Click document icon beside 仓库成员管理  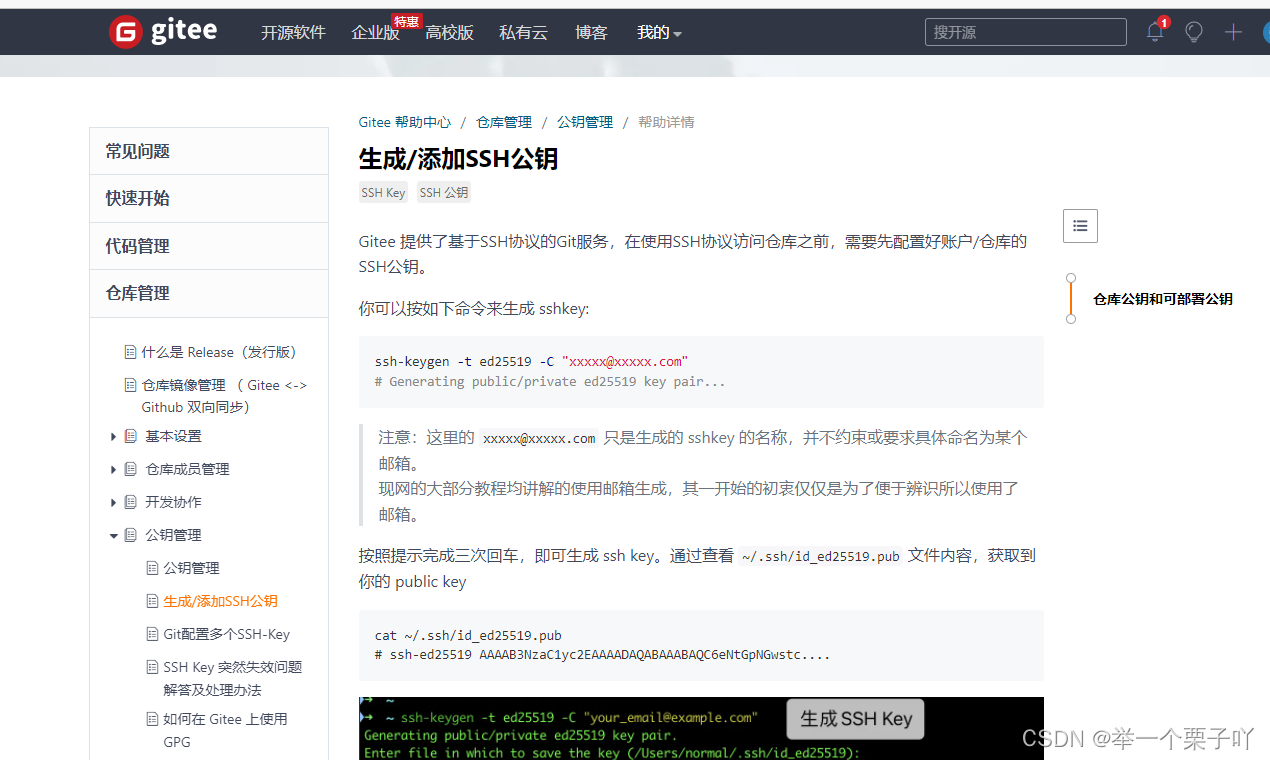[130, 469]
